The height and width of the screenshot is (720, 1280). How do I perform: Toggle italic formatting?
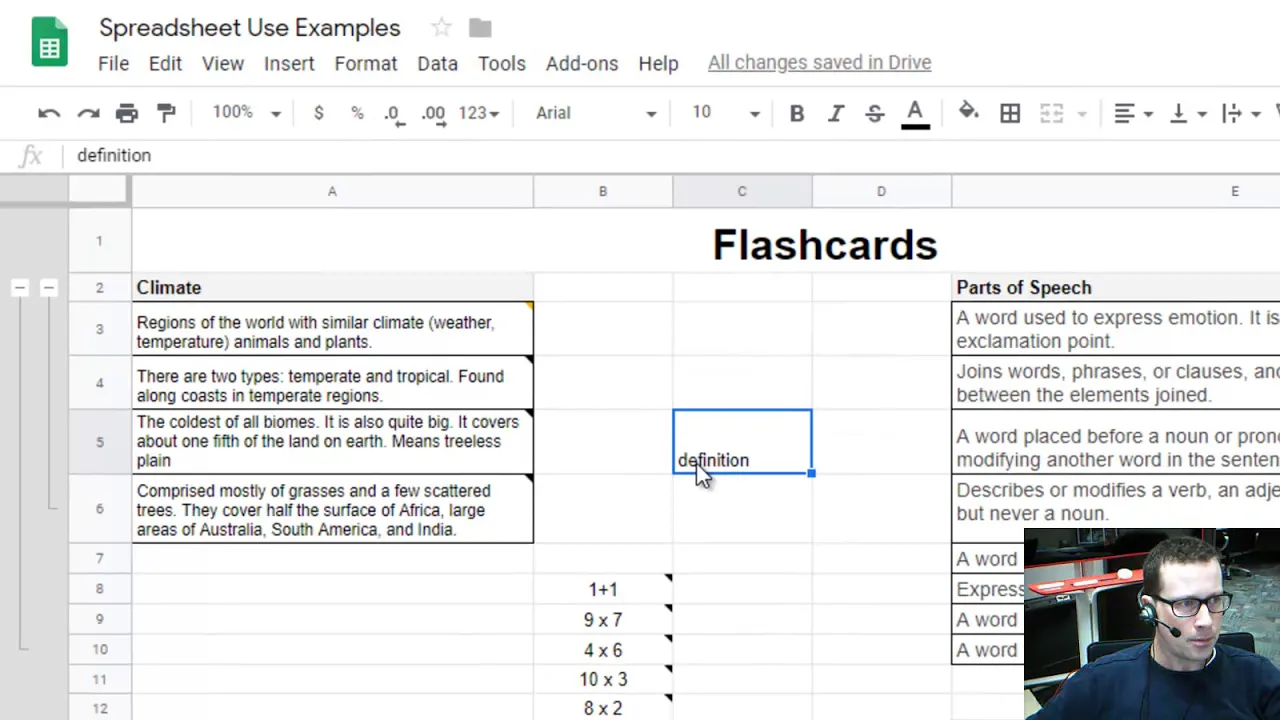pos(836,113)
